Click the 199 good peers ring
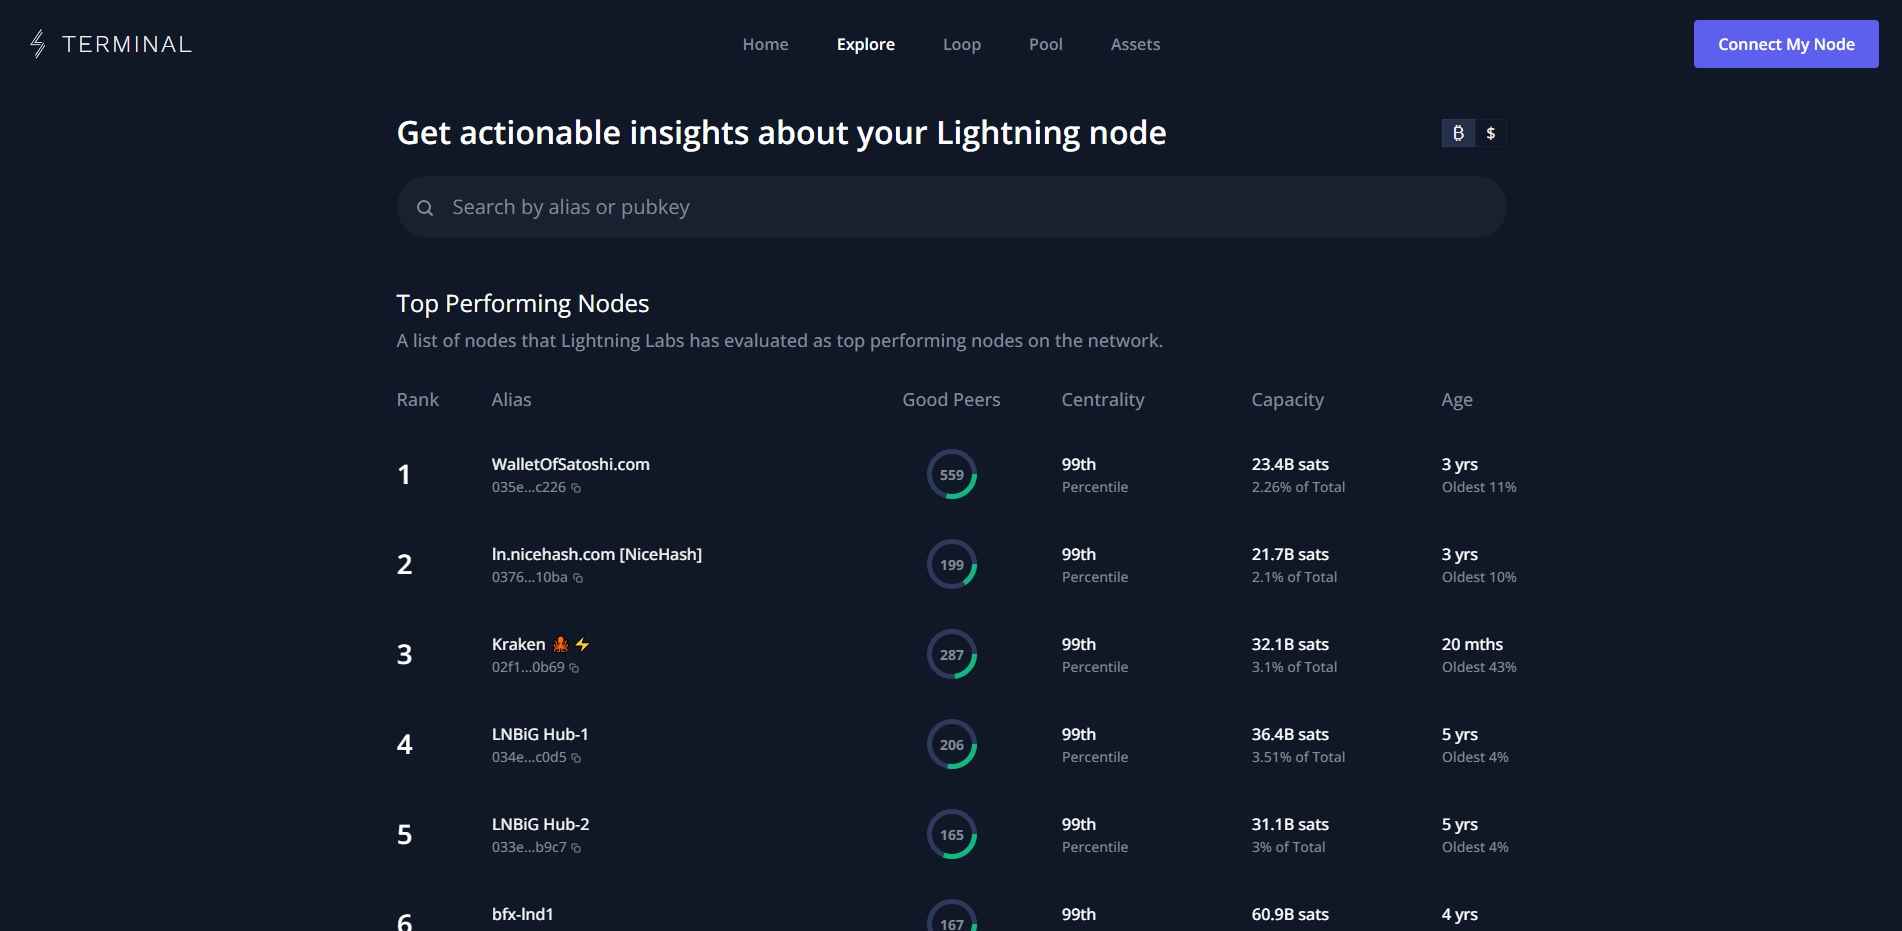 [952, 565]
